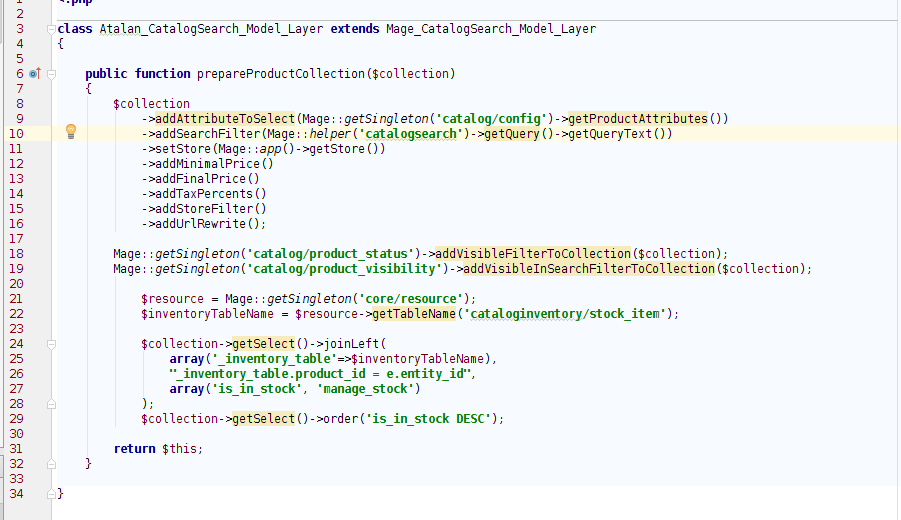
Task: Click the parent class Mage_CatalogSearch_Model_Layer
Action: pos(491,29)
